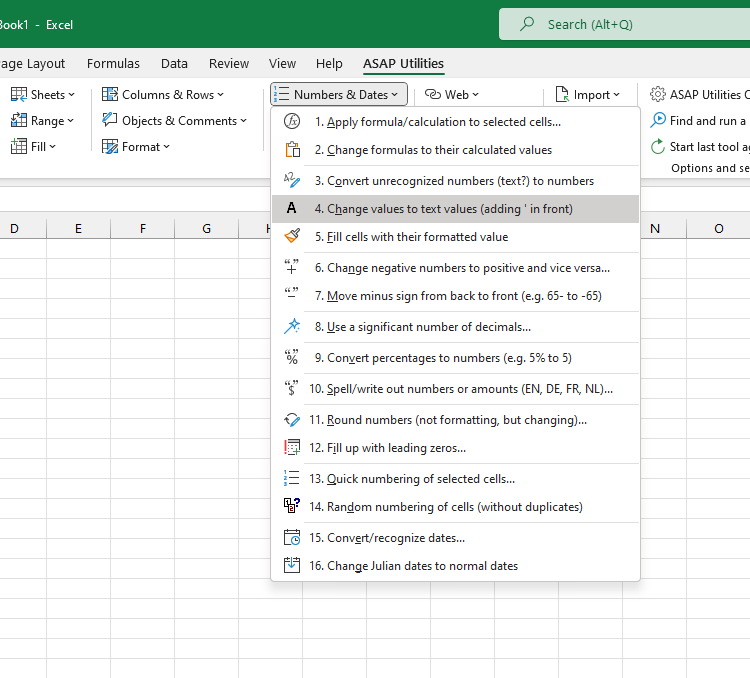Choose Convert unrecognized numbers to numbers
This screenshot has width=750, height=678.
pyautogui.click(x=455, y=180)
